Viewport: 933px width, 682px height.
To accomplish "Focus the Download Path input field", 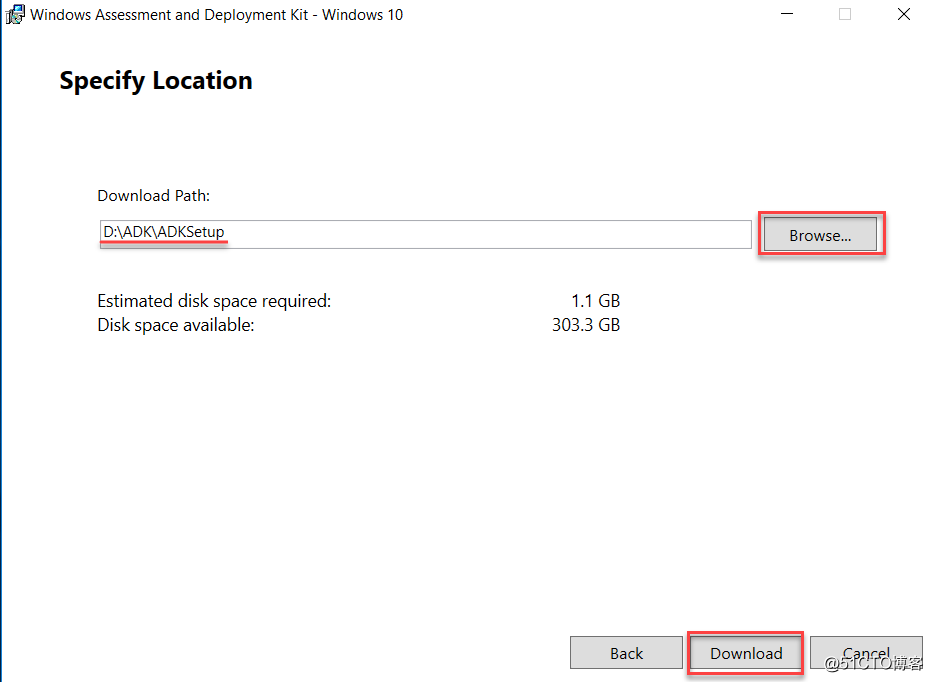I will coord(425,234).
